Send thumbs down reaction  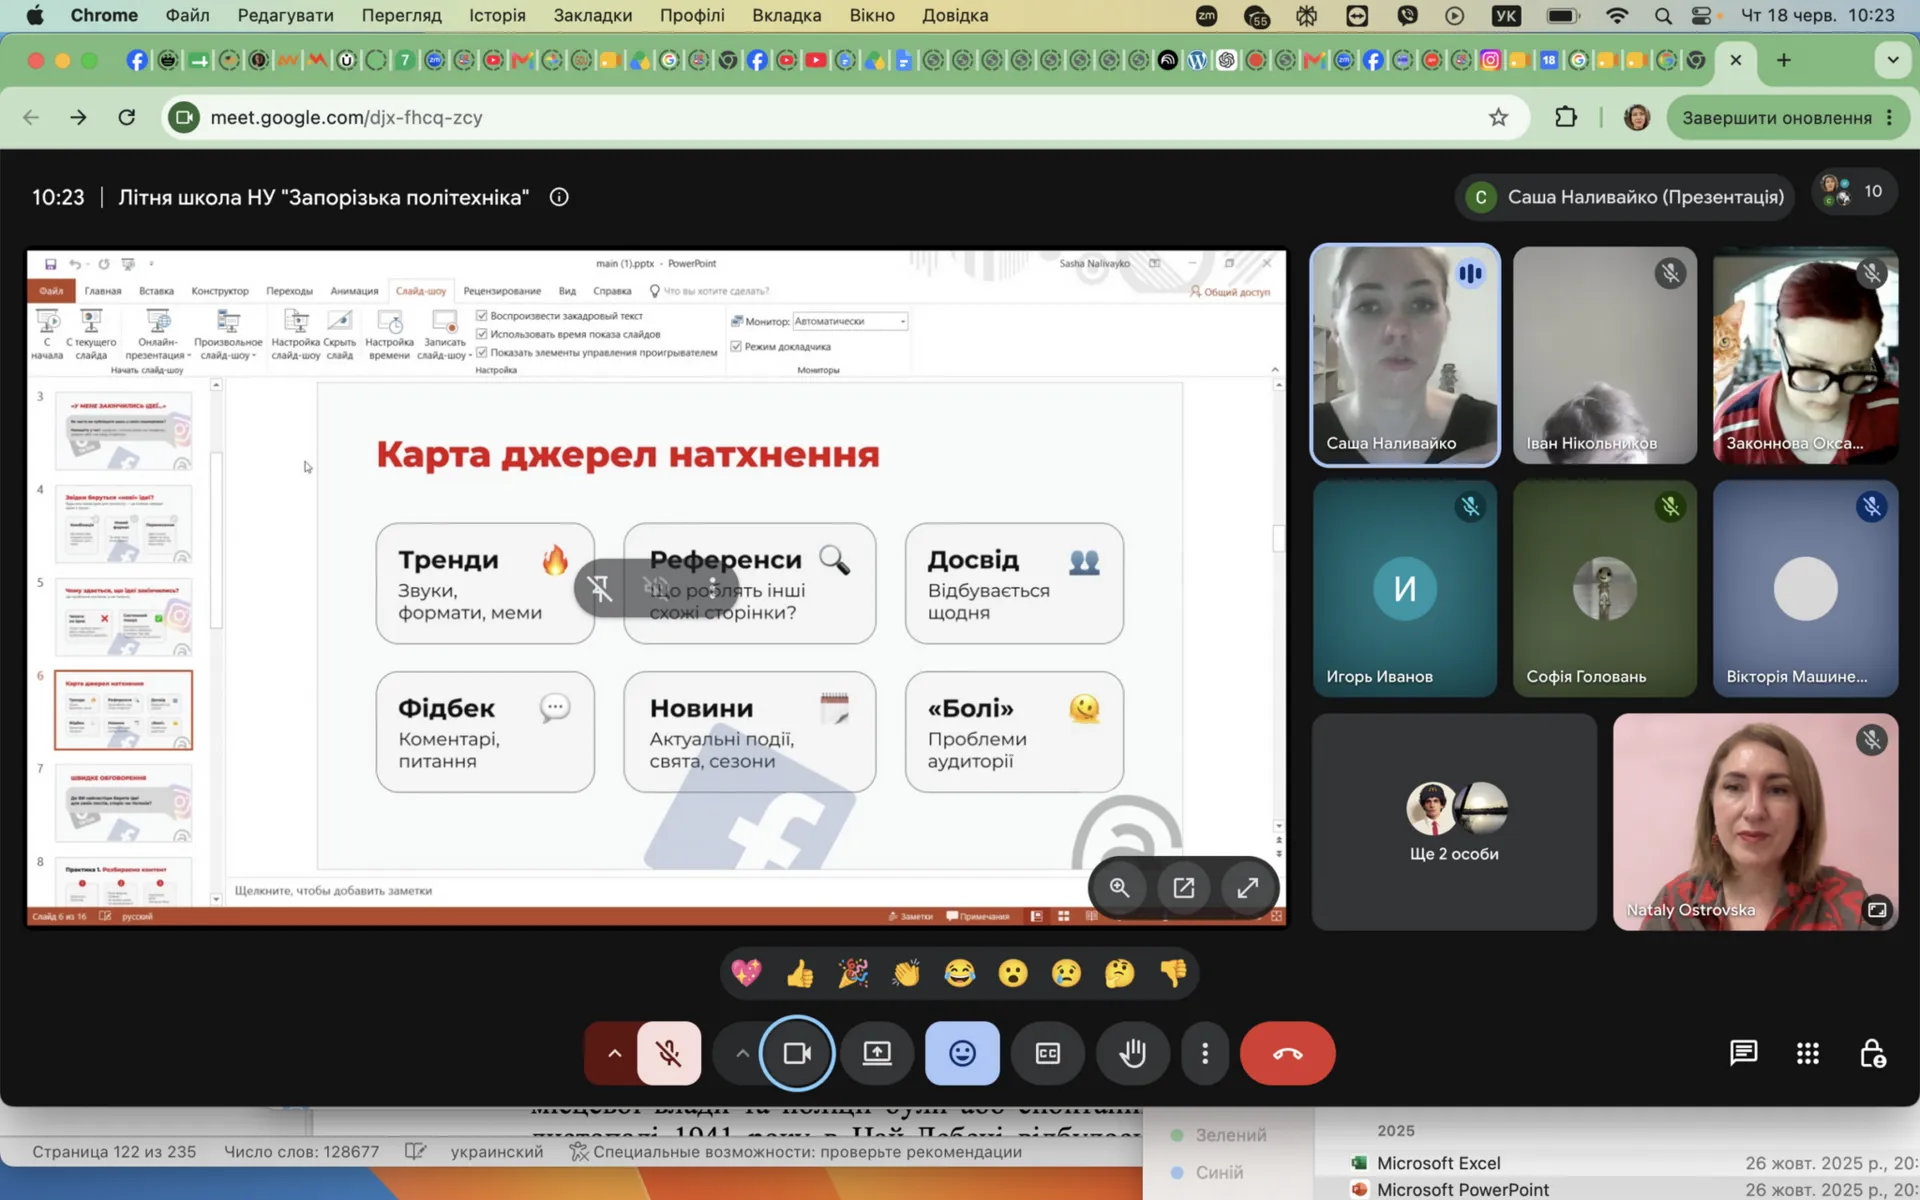[x=1173, y=973]
